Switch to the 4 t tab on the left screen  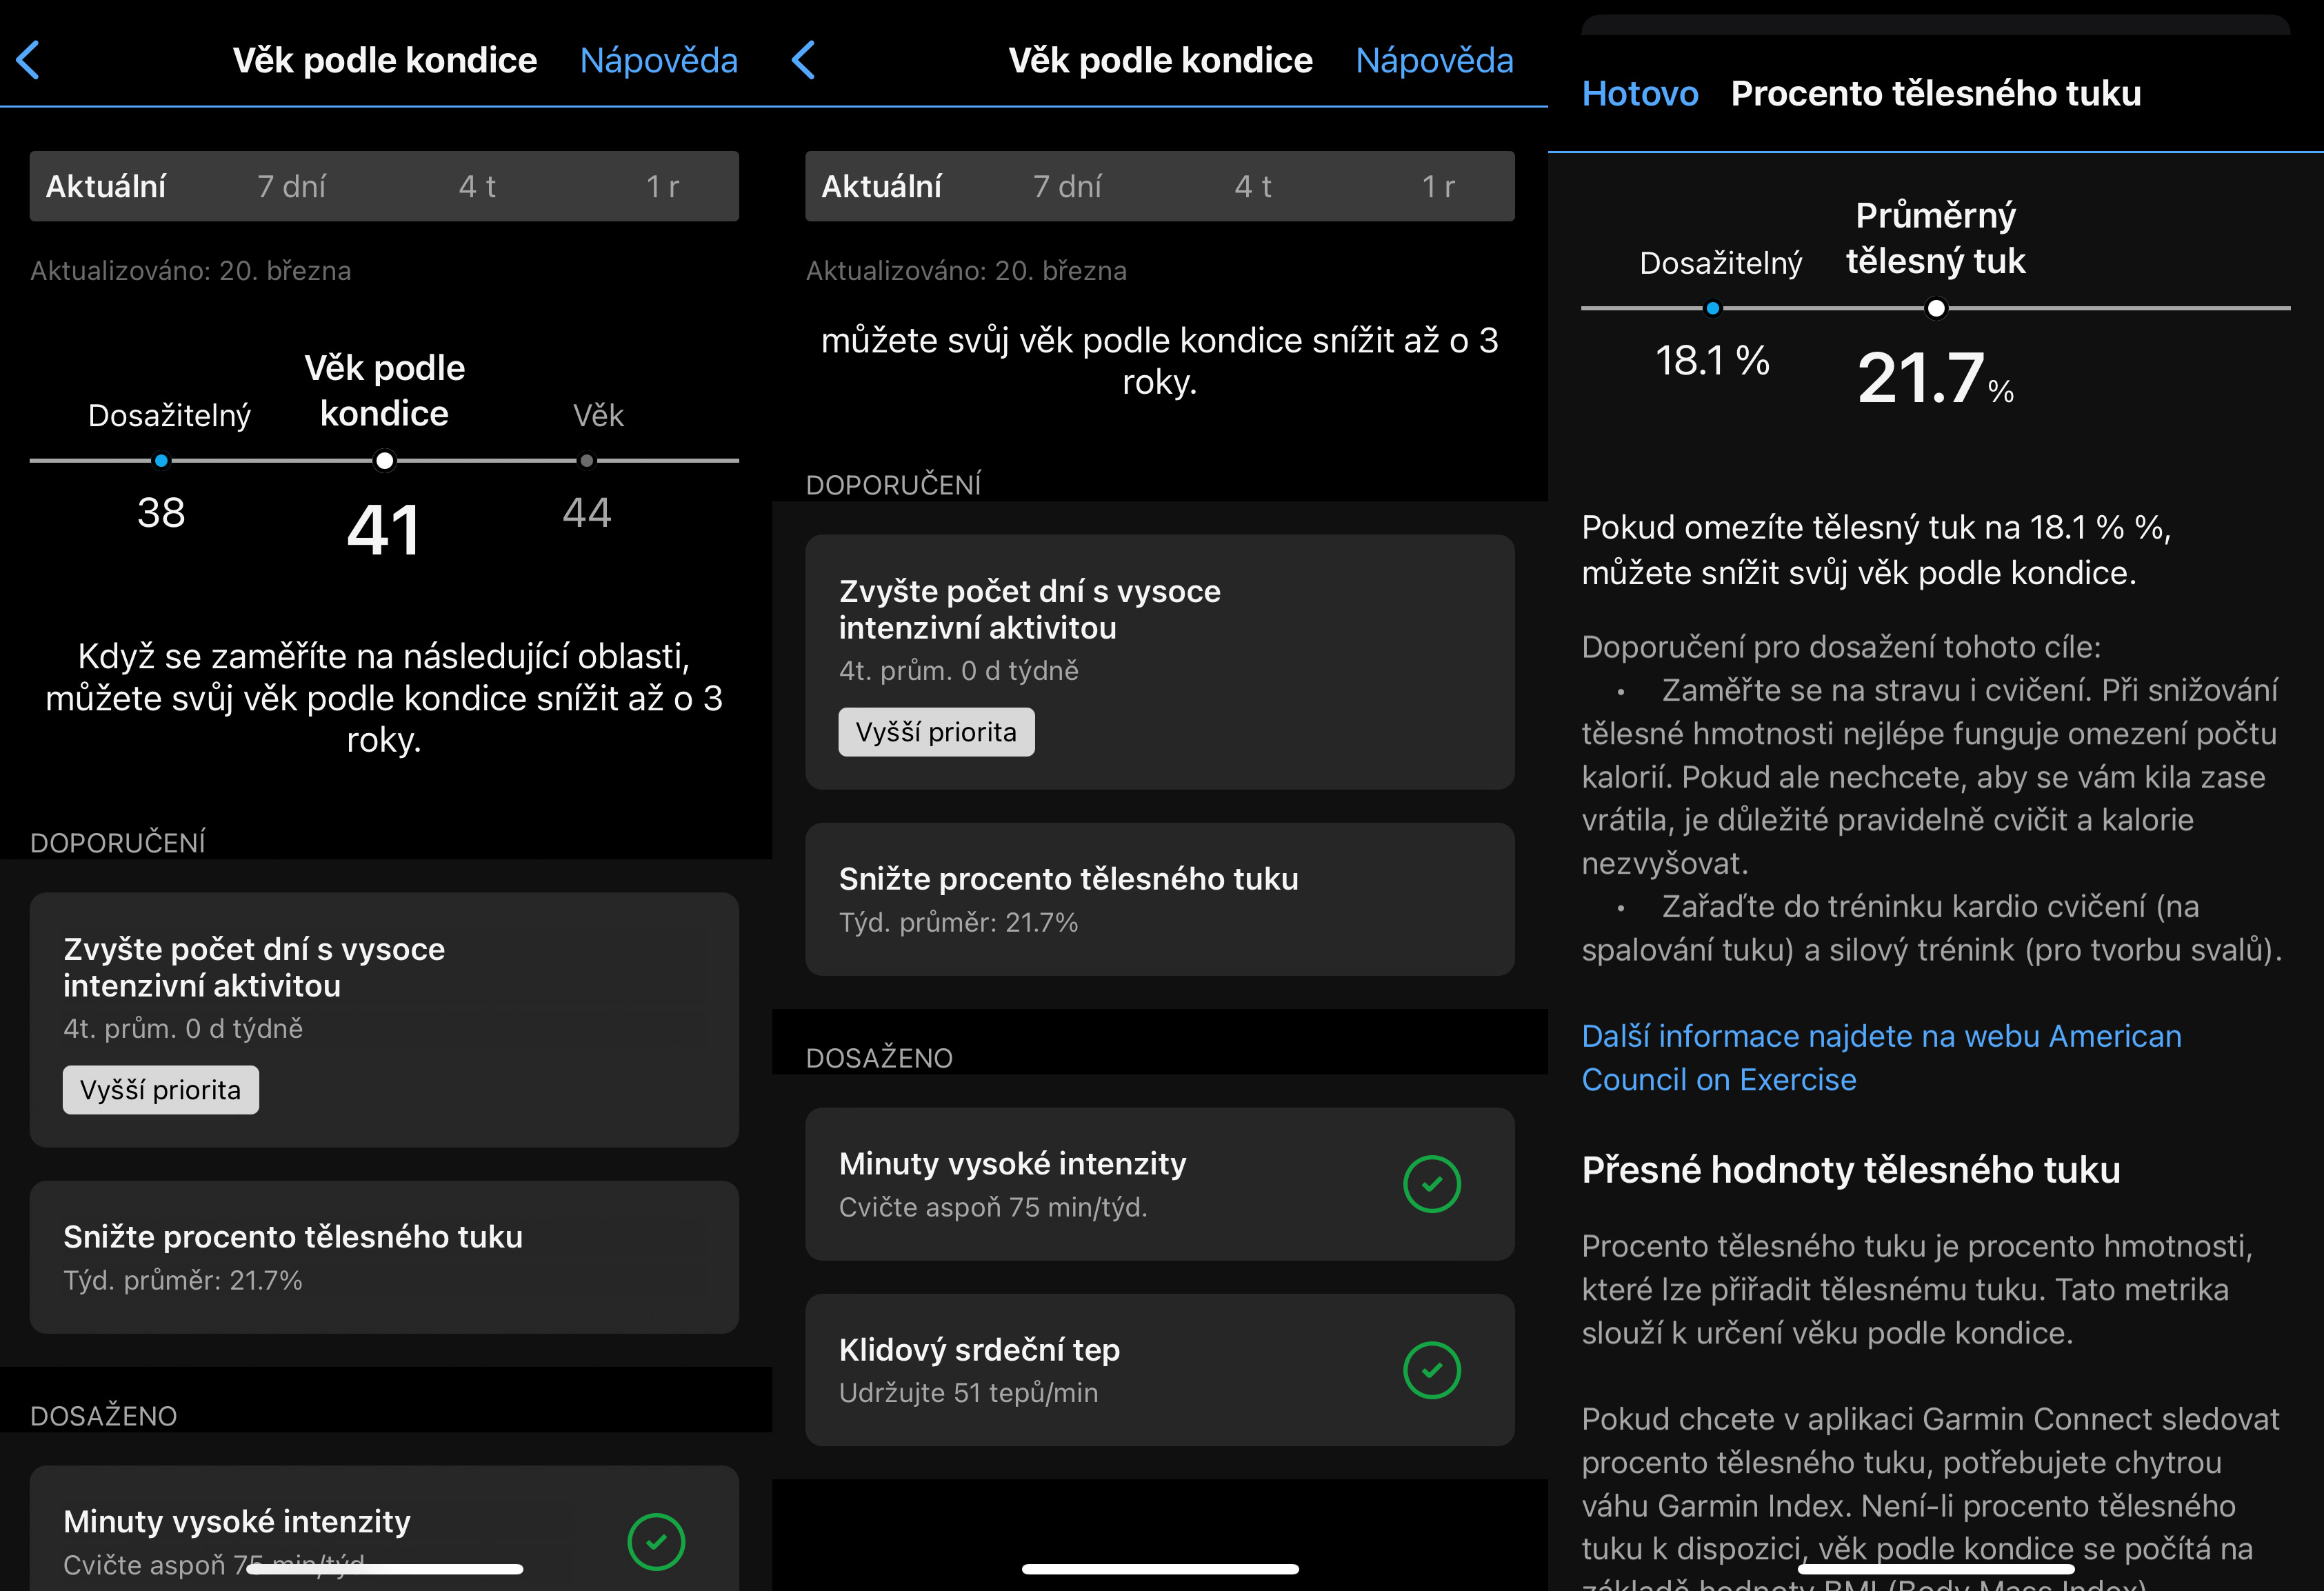(477, 187)
